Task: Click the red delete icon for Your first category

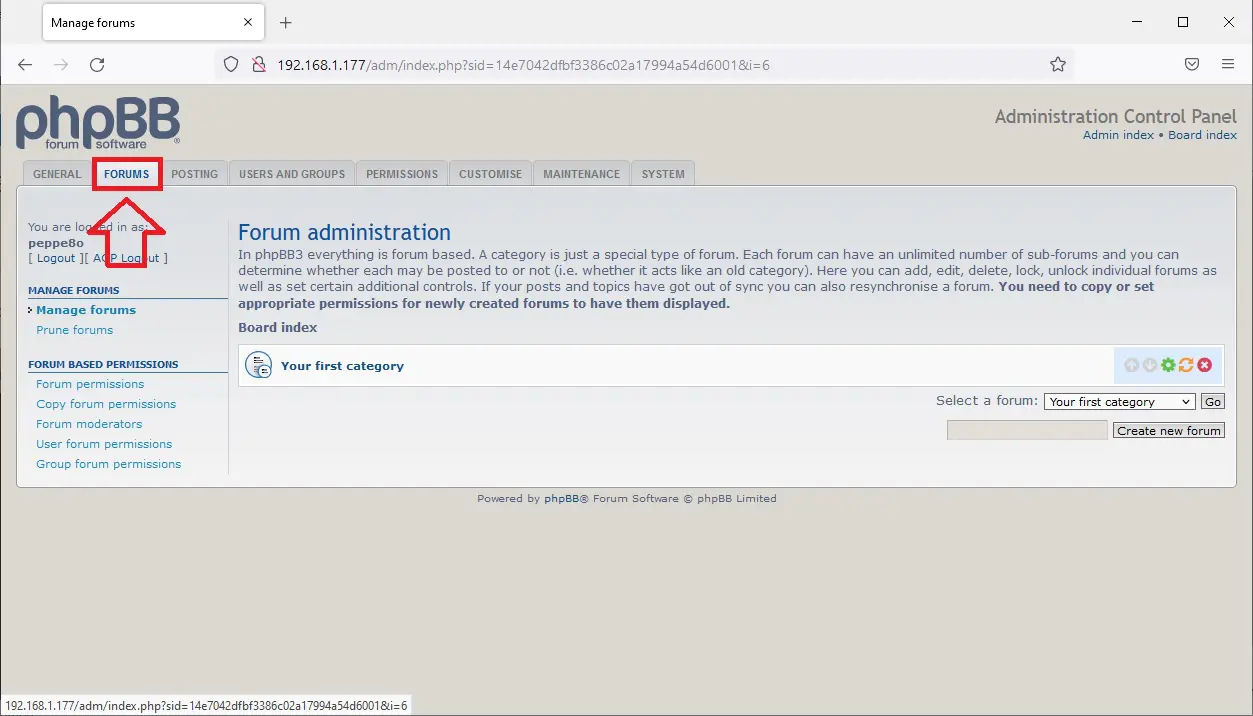Action: pyautogui.click(x=1204, y=365)
